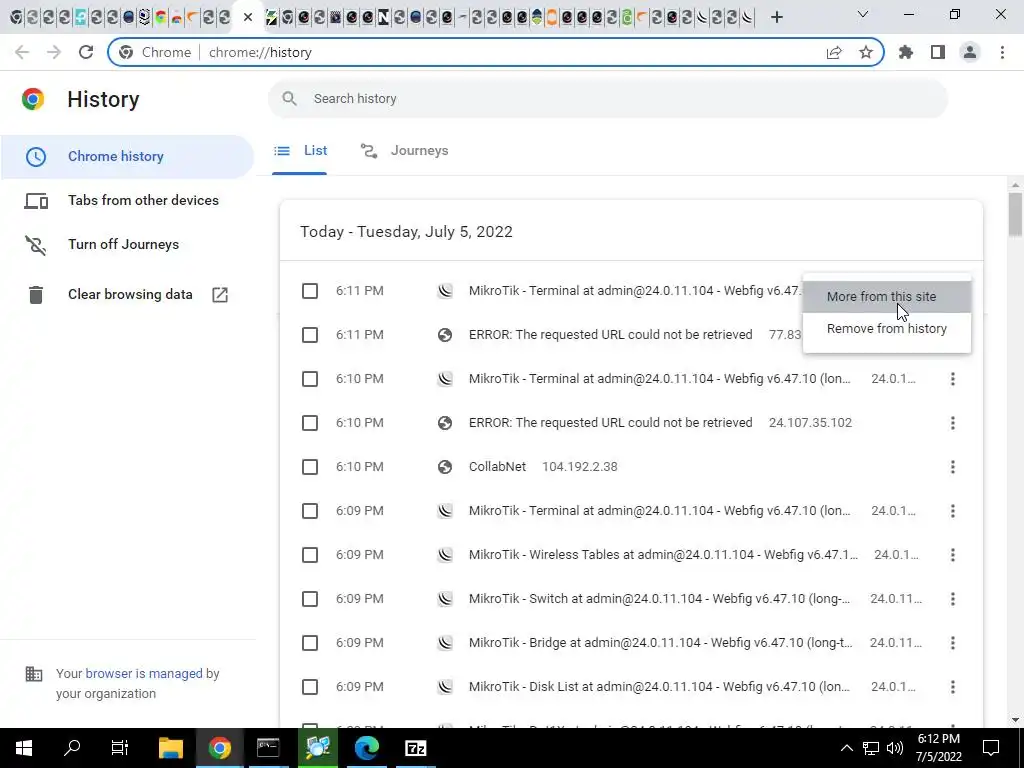
Task: Show hidden tray icons chevron
Action: coord(846,748)
